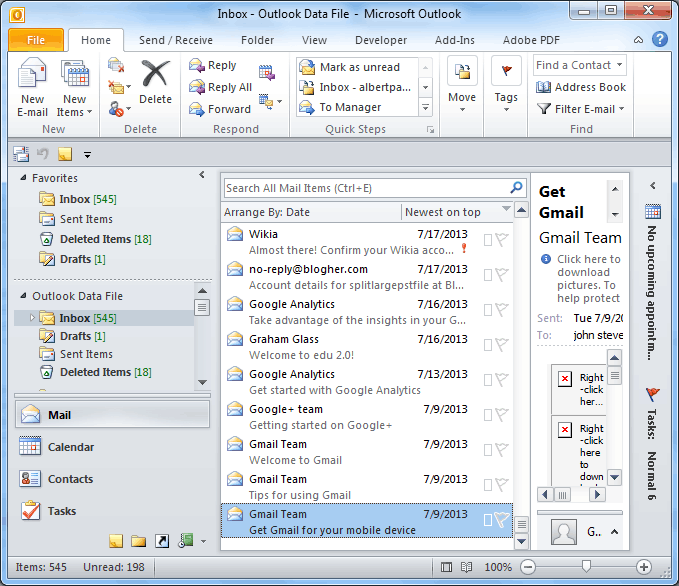Customize the Quick Access Toolbar
This screenshot has height=586, width=679.
[x=87, y=155]
